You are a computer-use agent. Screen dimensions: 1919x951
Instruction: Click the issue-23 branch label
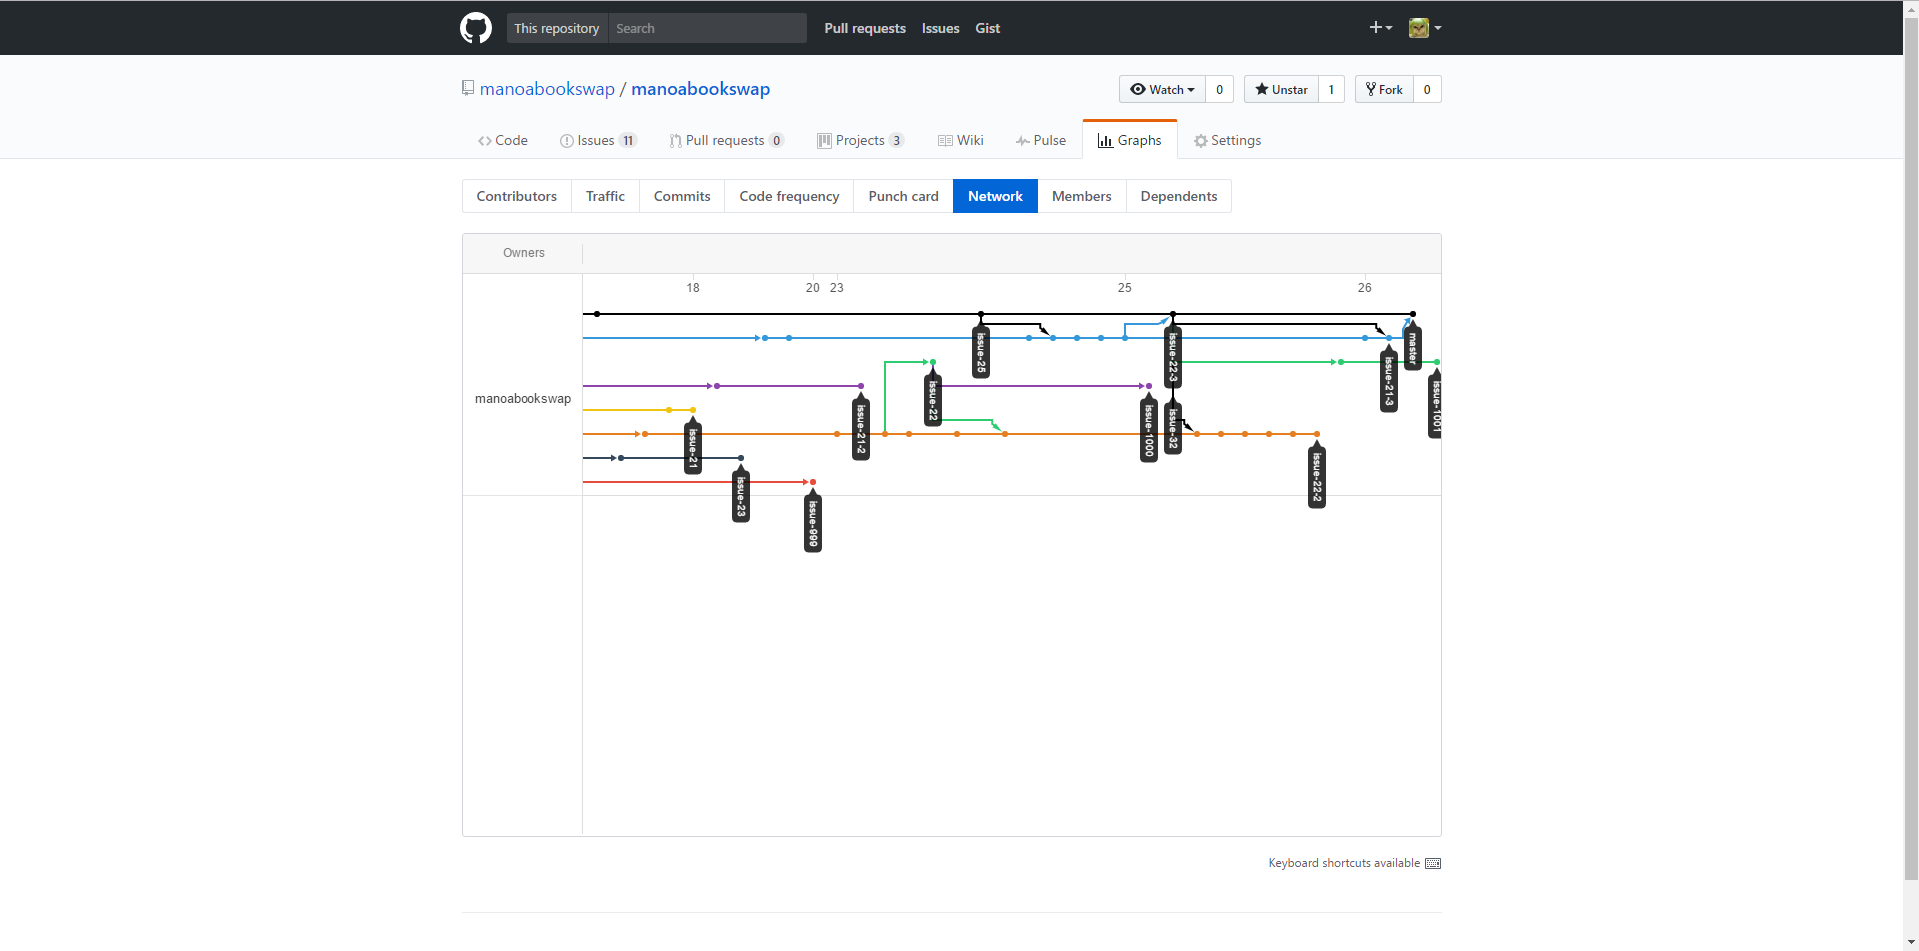pyautogui.click(x=741, y=494)
